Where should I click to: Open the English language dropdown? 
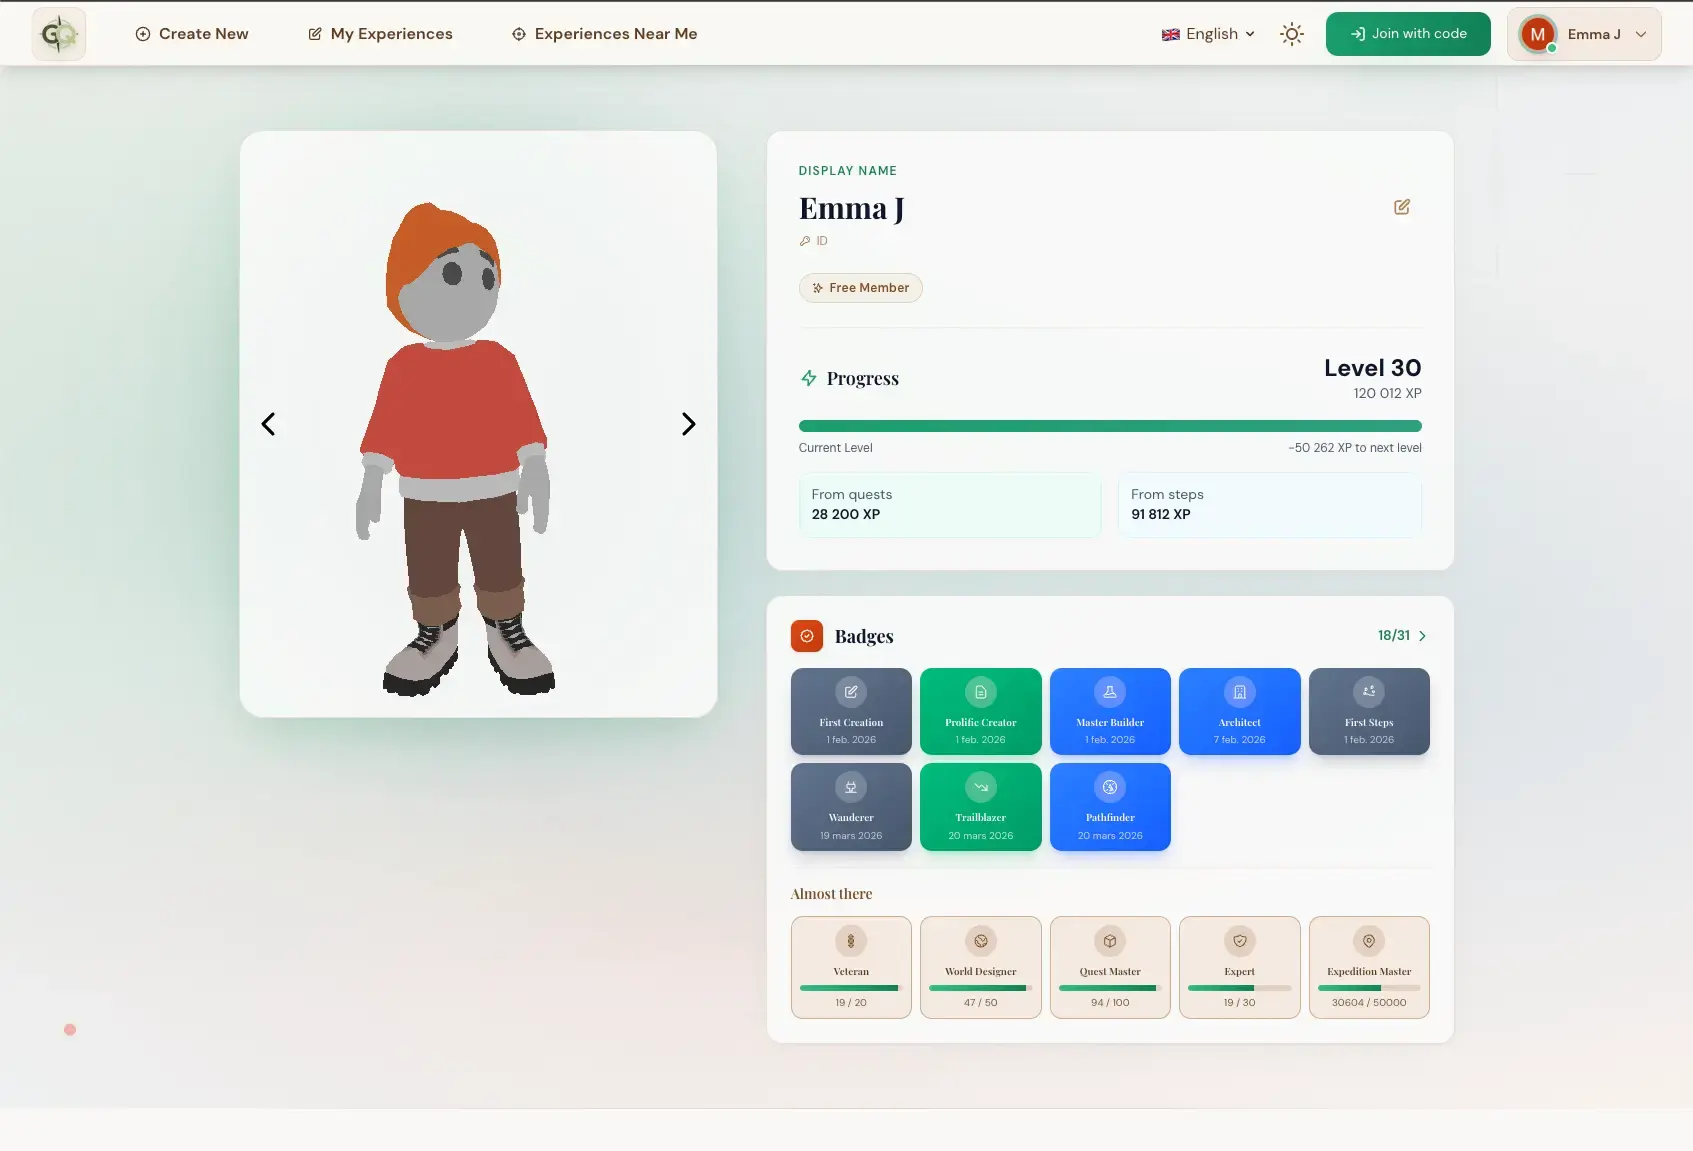pos(1208,34)
